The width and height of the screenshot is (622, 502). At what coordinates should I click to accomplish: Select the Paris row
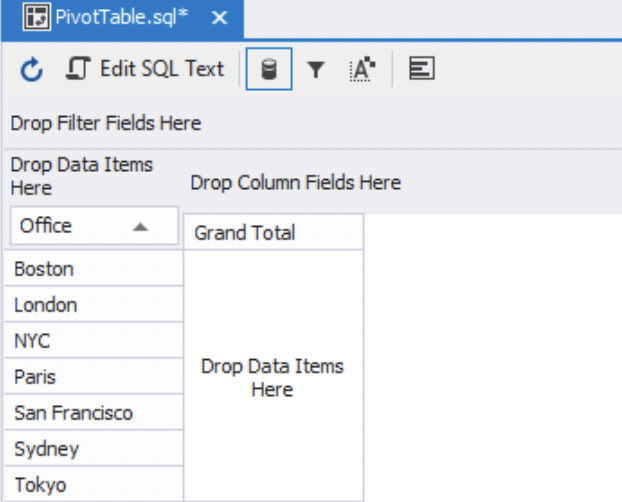coord(92,377)
